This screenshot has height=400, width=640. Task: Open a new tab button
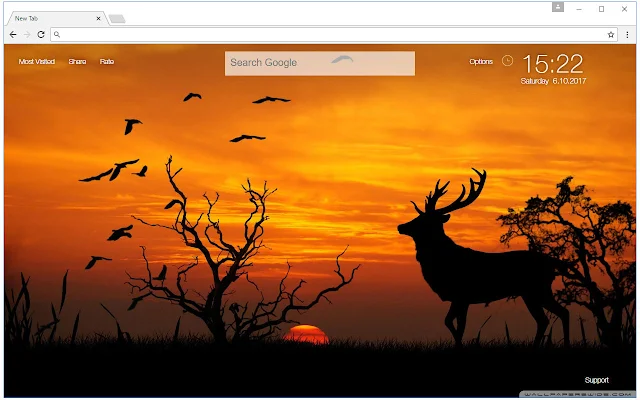117,19
